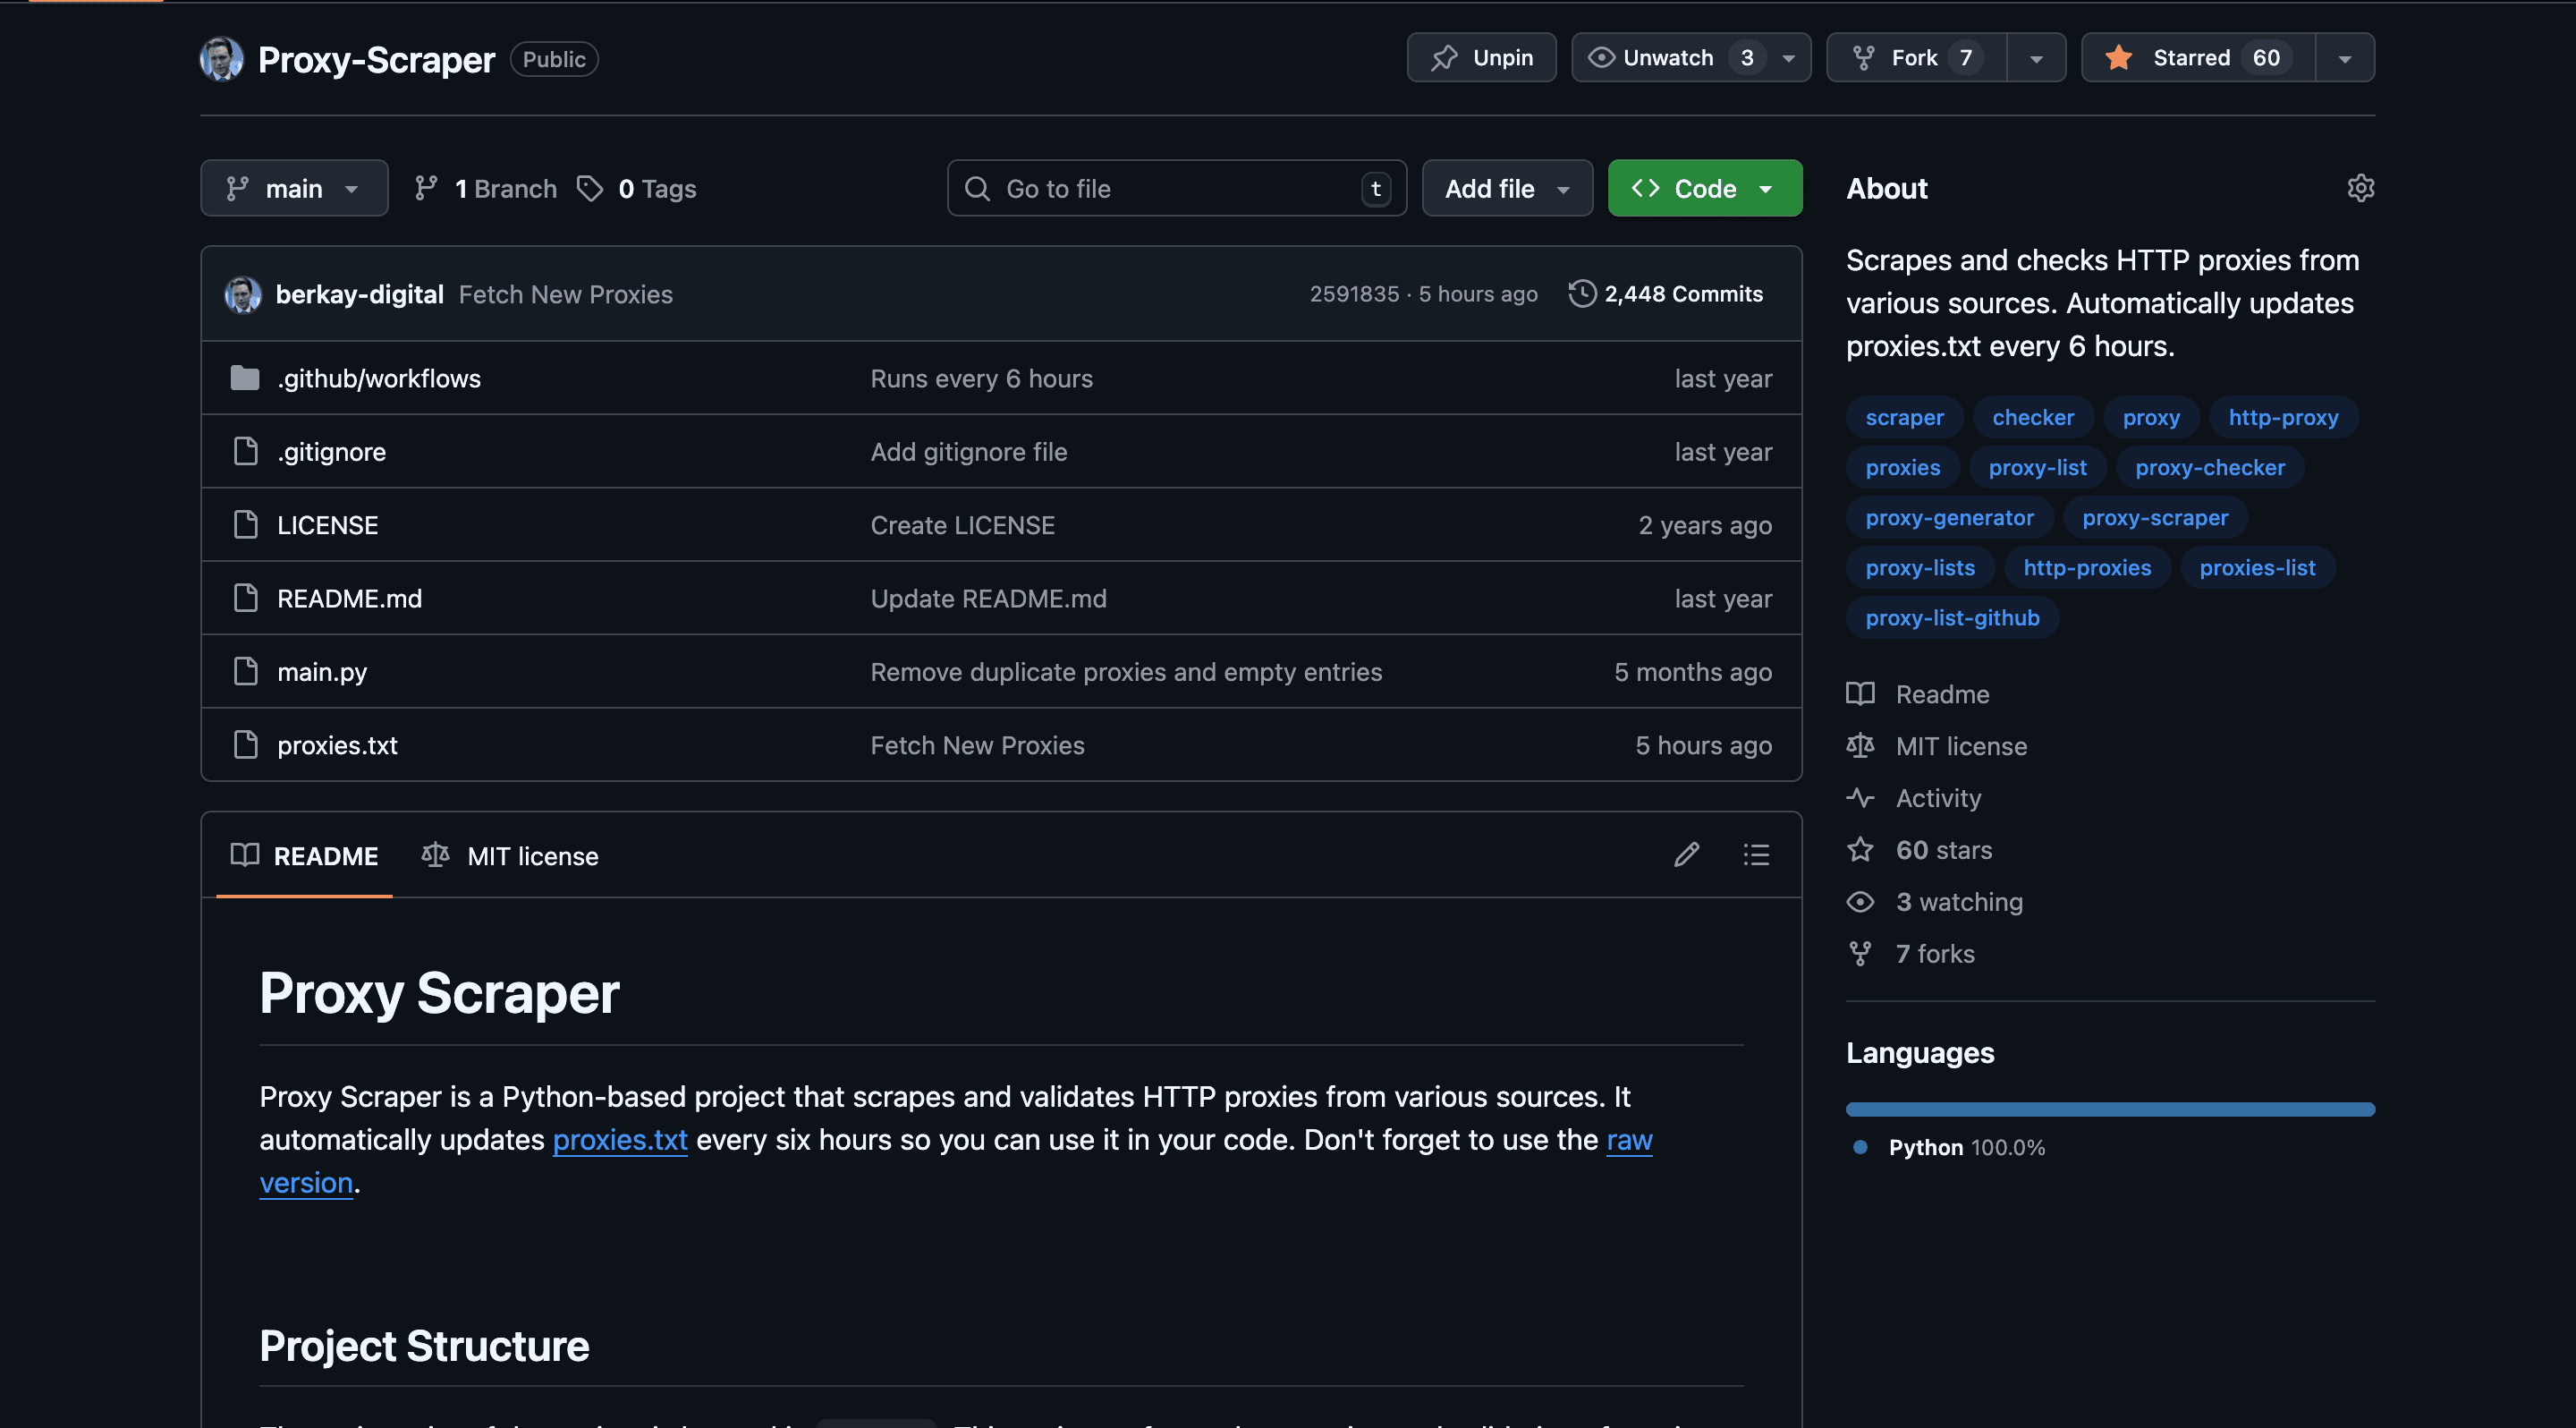Open the About section settings gear
This screenshot has height=1428, width=2576.
pyautogui.click(x=2360, y=188)
